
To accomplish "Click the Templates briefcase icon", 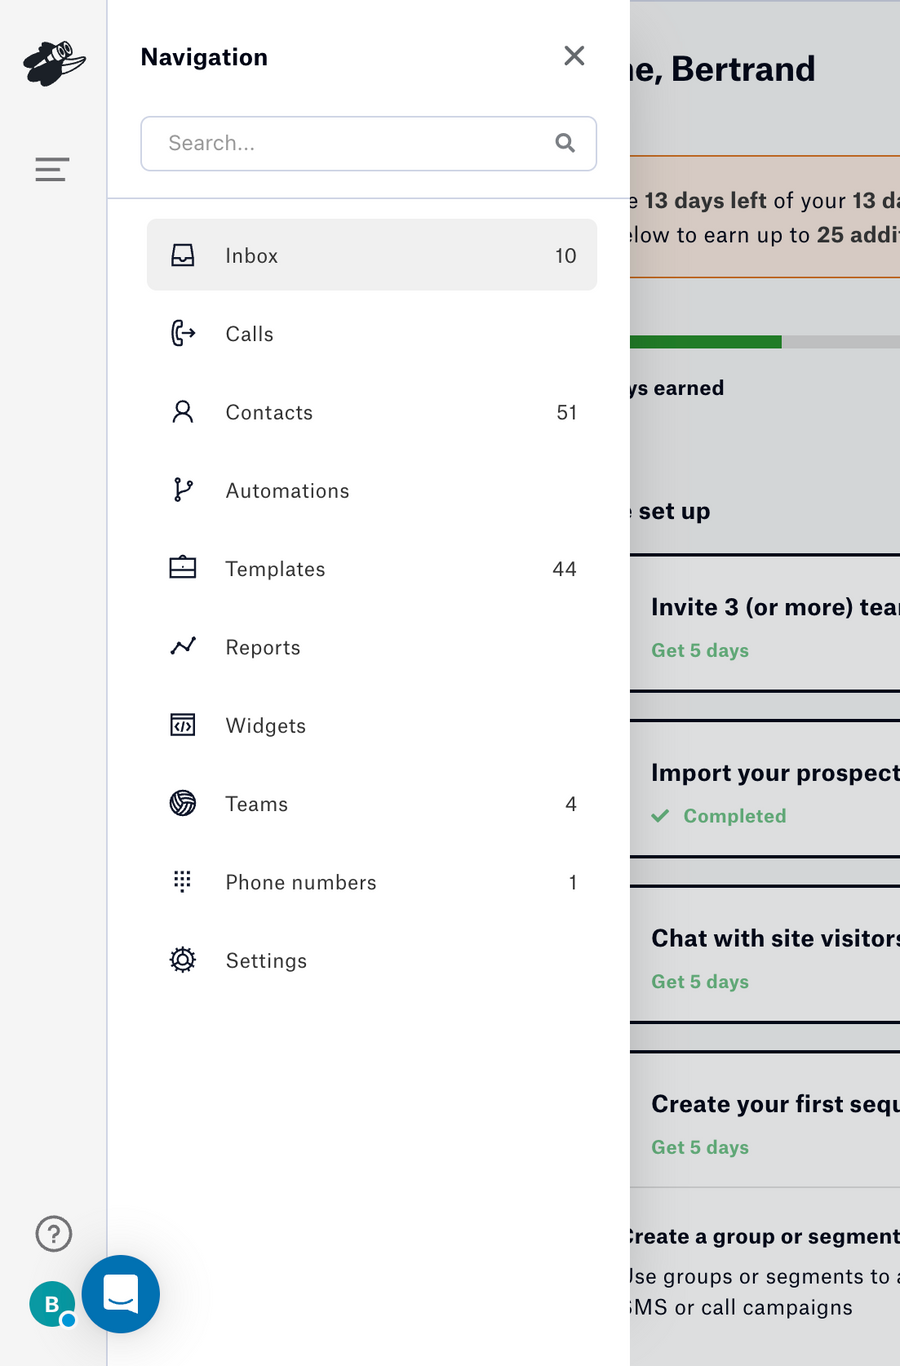I will coord(183,568).
